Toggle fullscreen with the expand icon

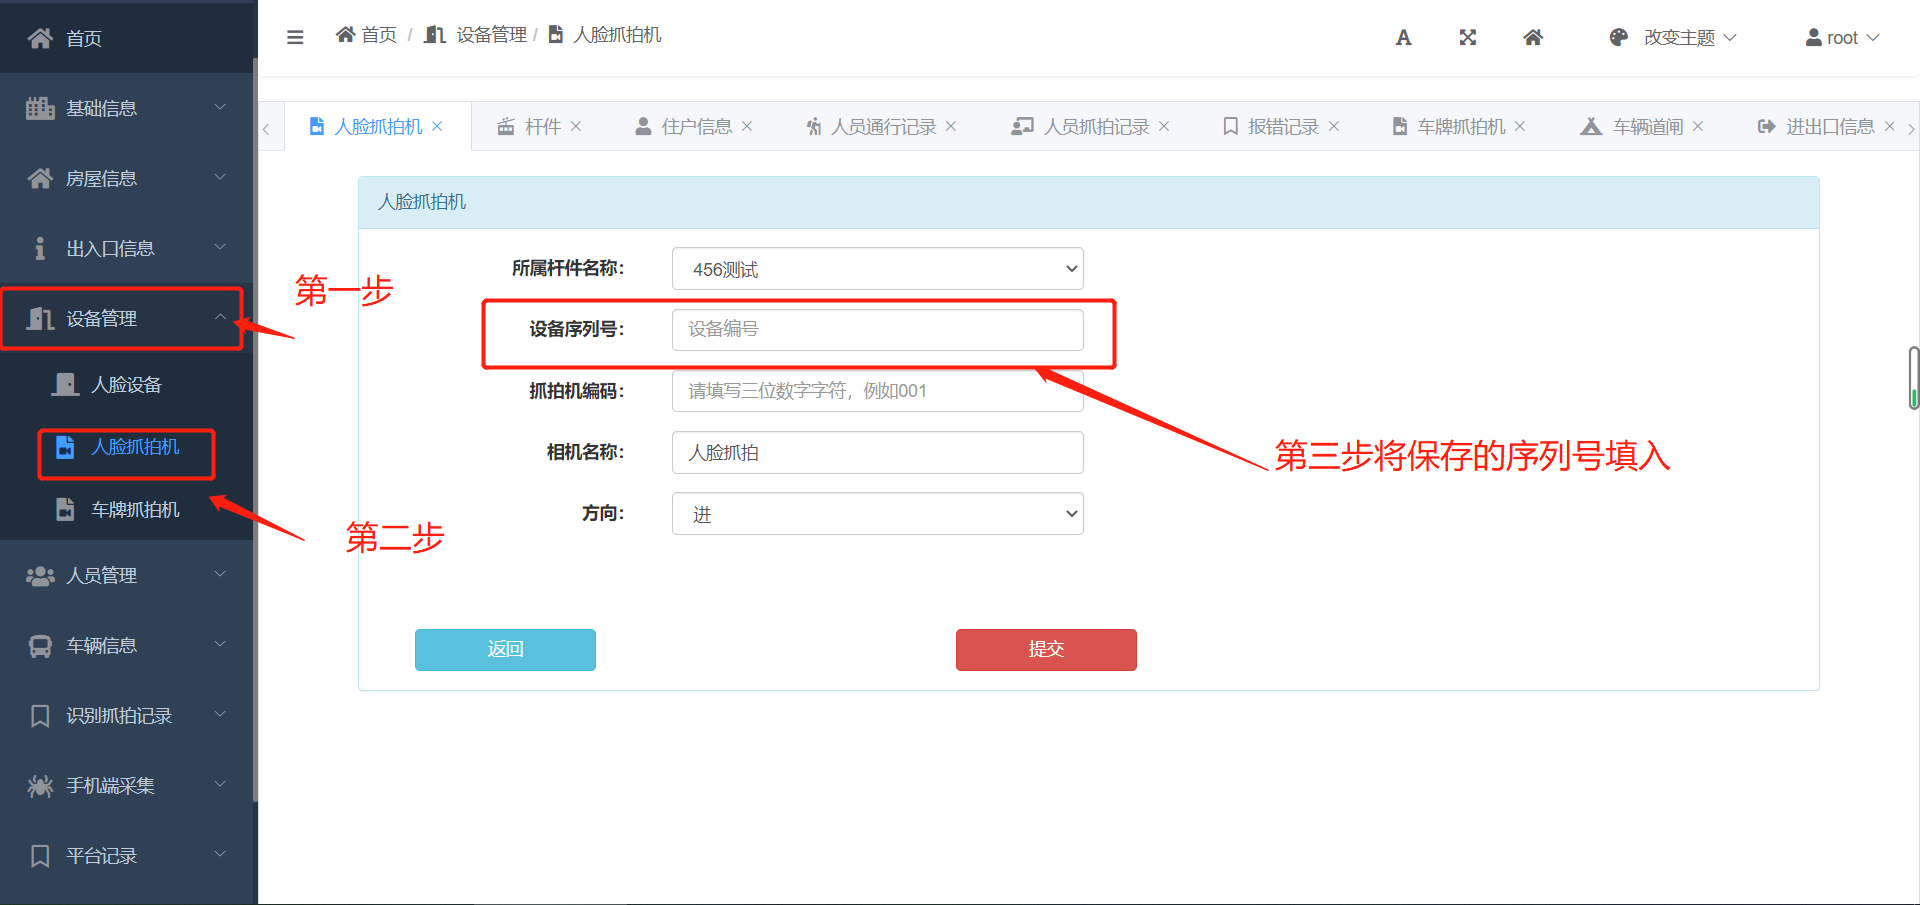[x=1467, y=38]
